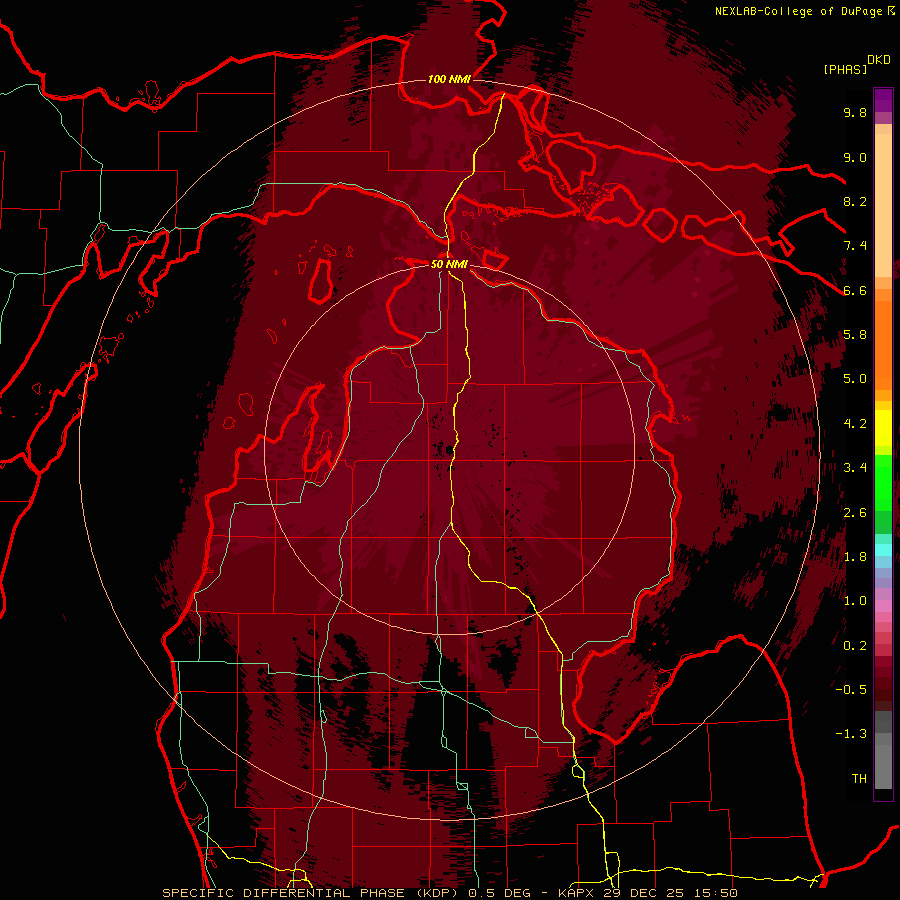Pick the pale peach colorbar segment
Image resolution: width=900 pixels, height=900 pixels.
[x=883, y=207]
